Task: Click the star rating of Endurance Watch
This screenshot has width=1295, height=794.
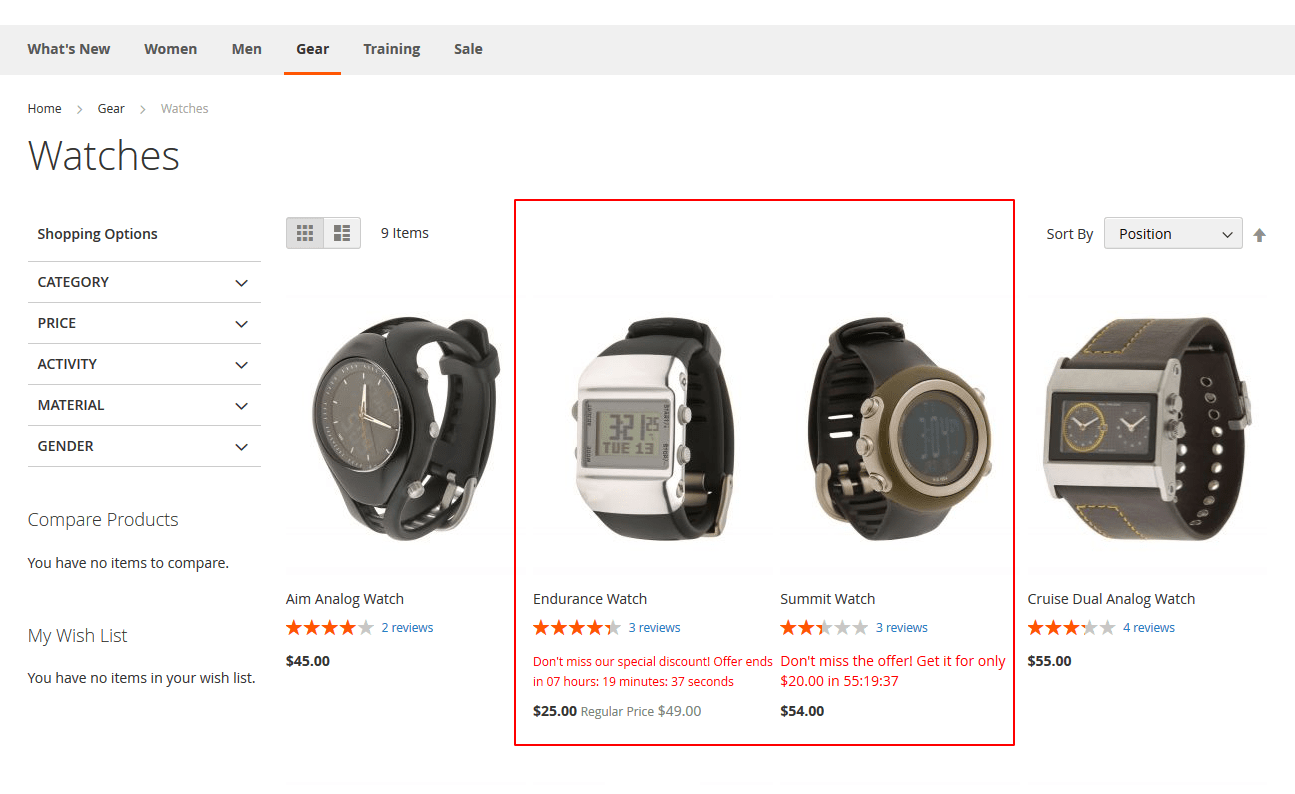Action: point(576,627)
